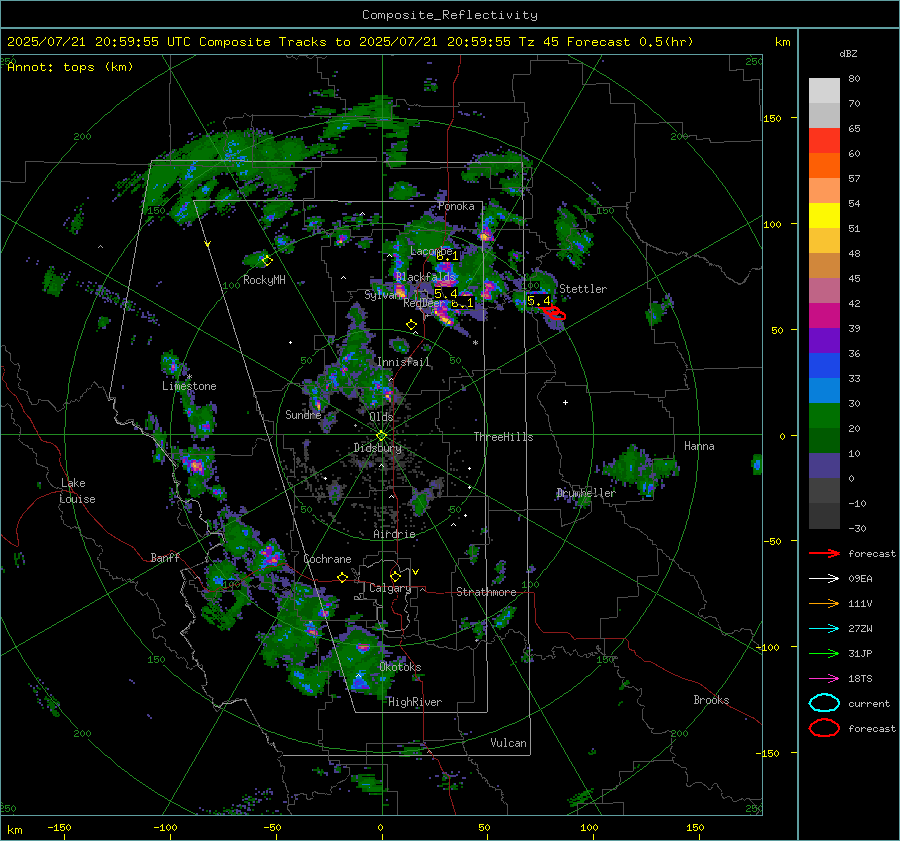Image resolution: width=900 pixels, height=841 pixels.
Task: Click the cyan 27ZW track arrow
Action: point(824,629)
